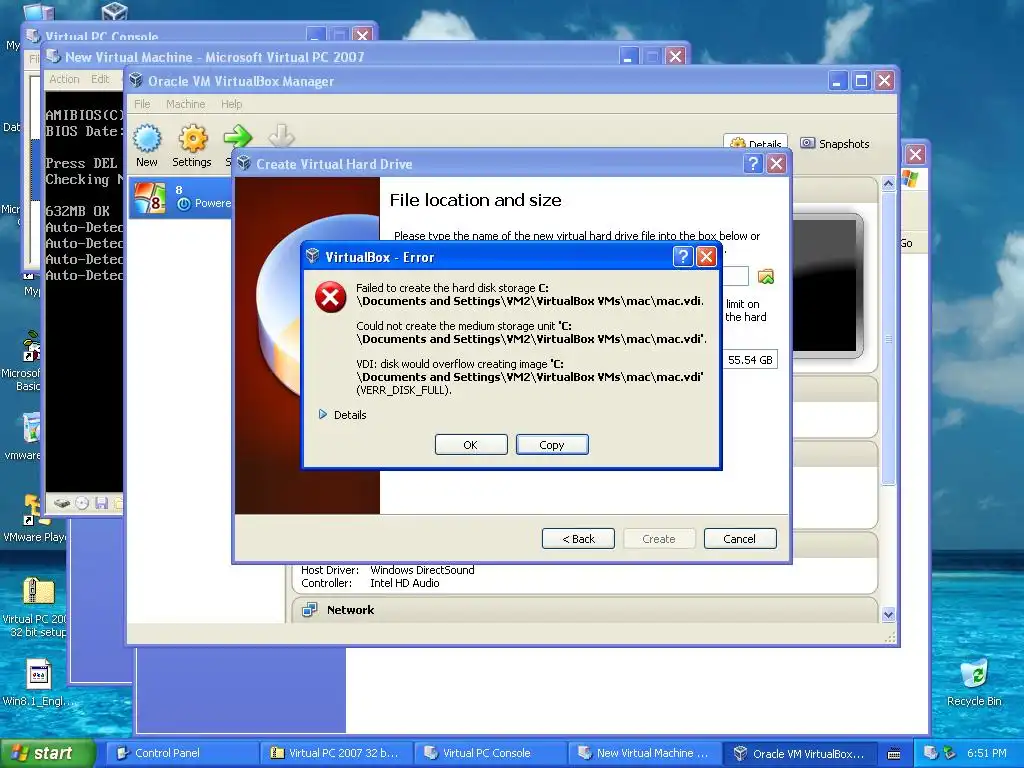Screen dimensions: 1024x768
Task: Click the floppy disk status icon in Virtual PC window
Action: pos(101,503)
